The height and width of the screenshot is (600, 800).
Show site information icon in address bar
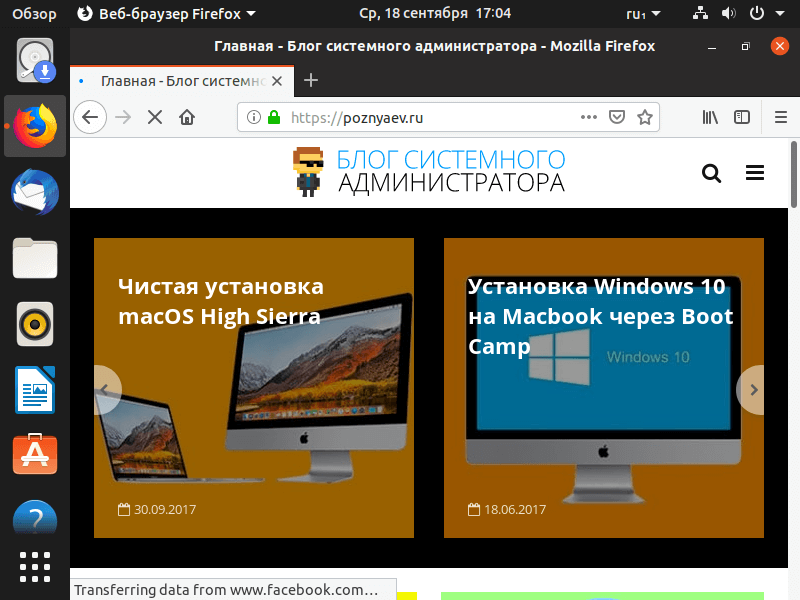(x=254, y=117)
